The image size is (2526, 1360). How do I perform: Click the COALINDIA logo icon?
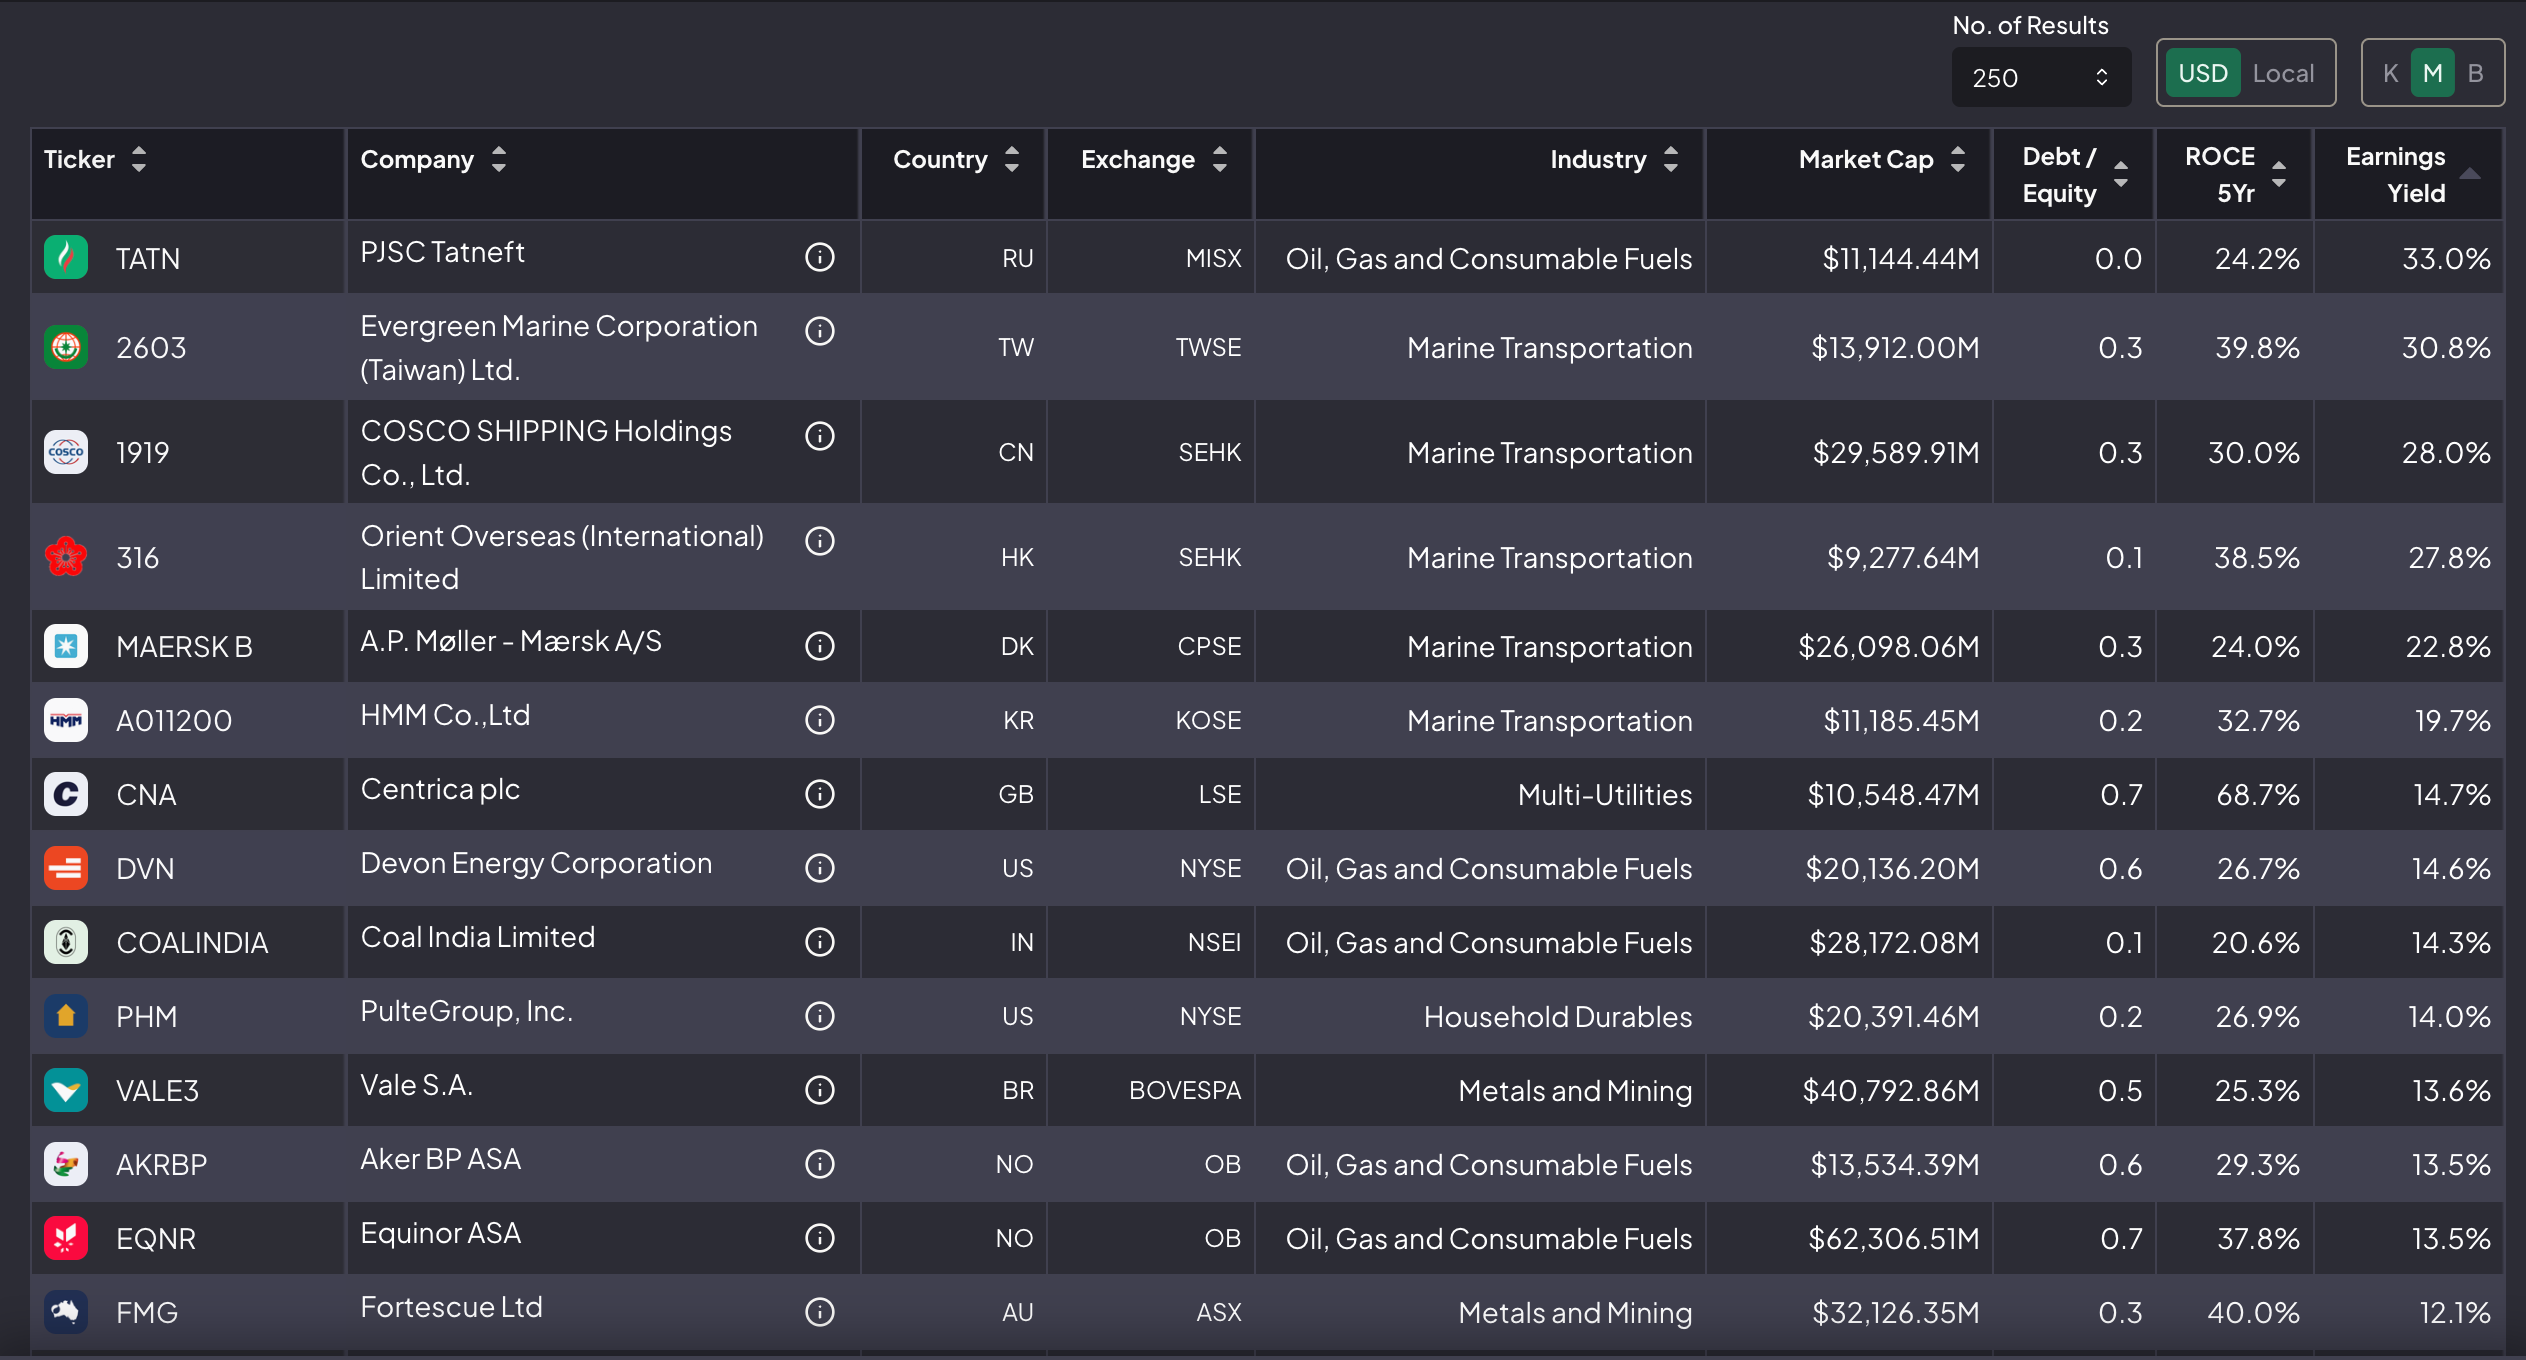click(66, 942)
